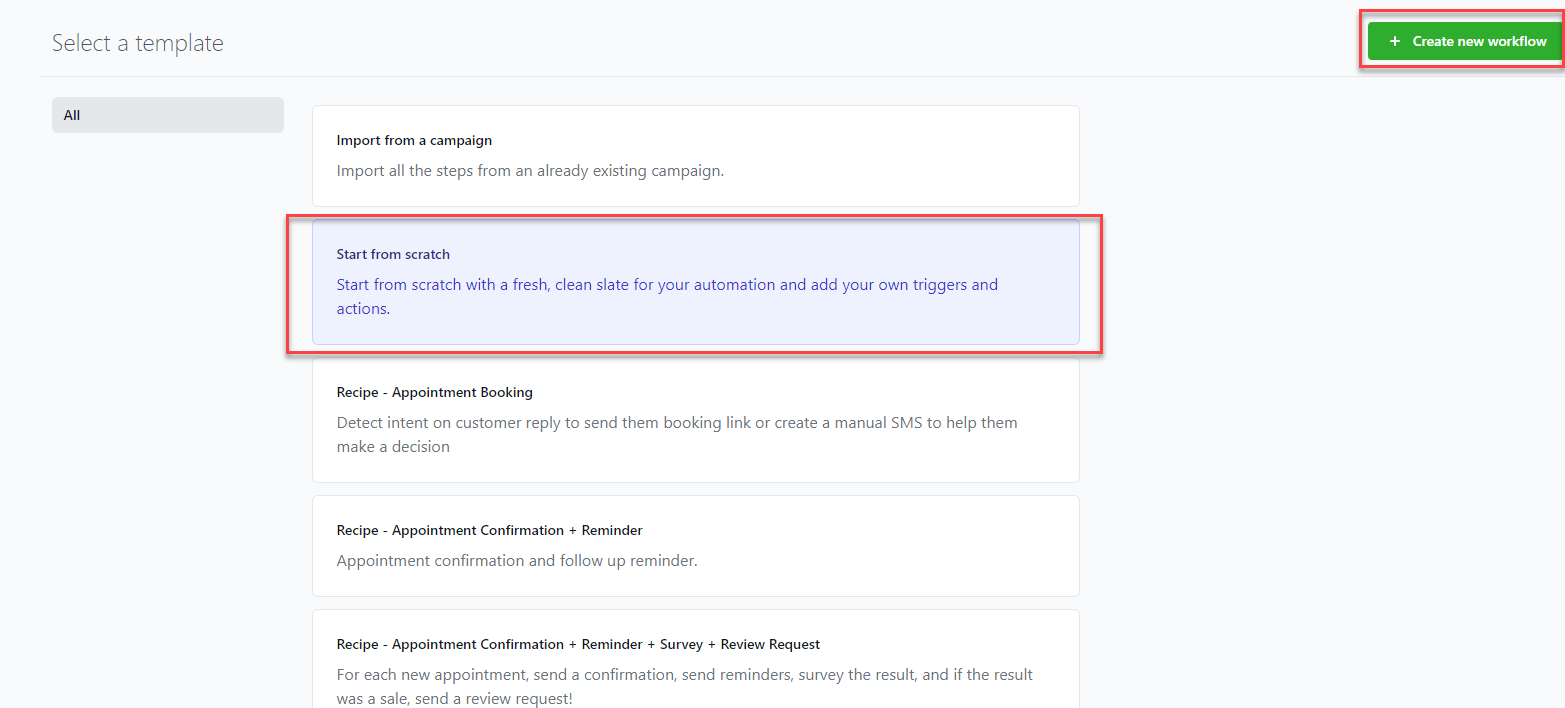This screenshot has height=708, width=1565.
Task: Select the Recipe - Appointment Booking template
Action: coord(695,420)
